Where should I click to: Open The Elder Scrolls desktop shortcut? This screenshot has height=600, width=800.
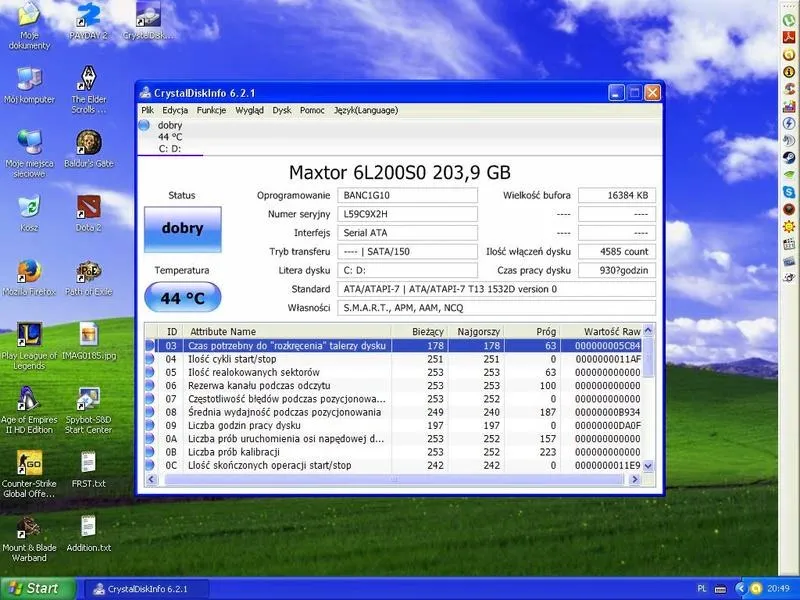click(88, 89)
